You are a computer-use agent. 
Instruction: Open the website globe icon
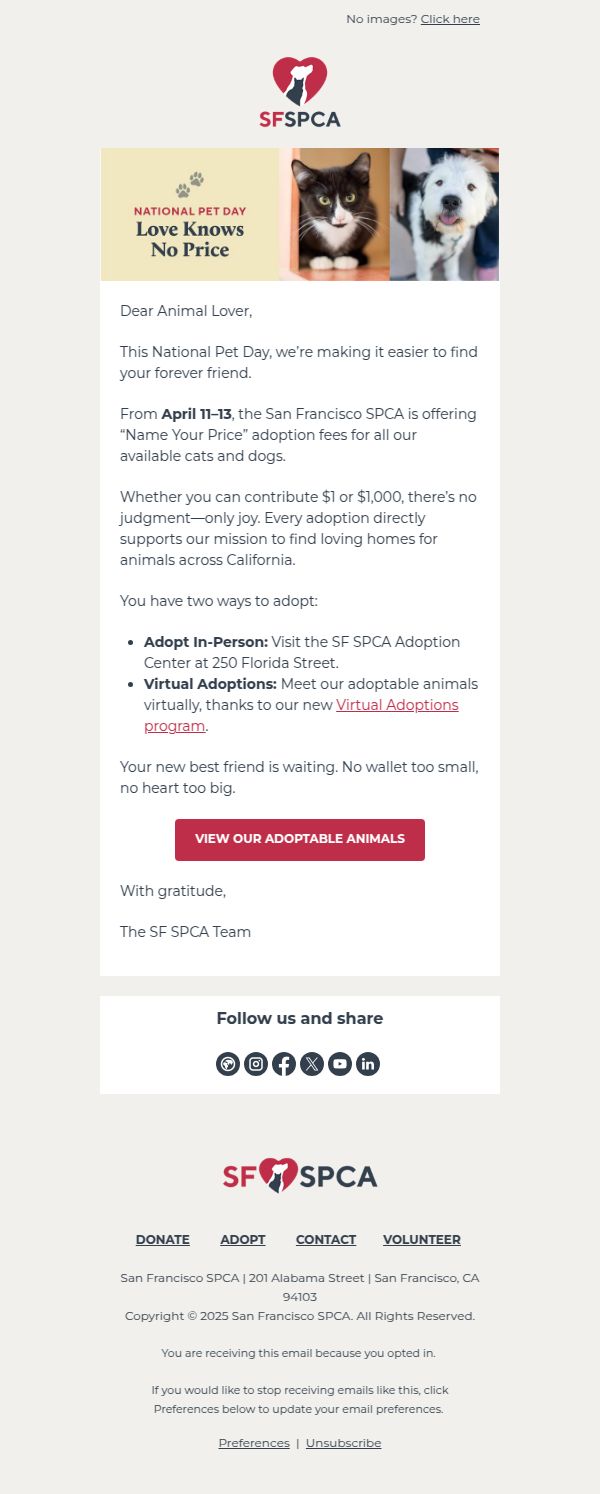tap(228, 1064)
